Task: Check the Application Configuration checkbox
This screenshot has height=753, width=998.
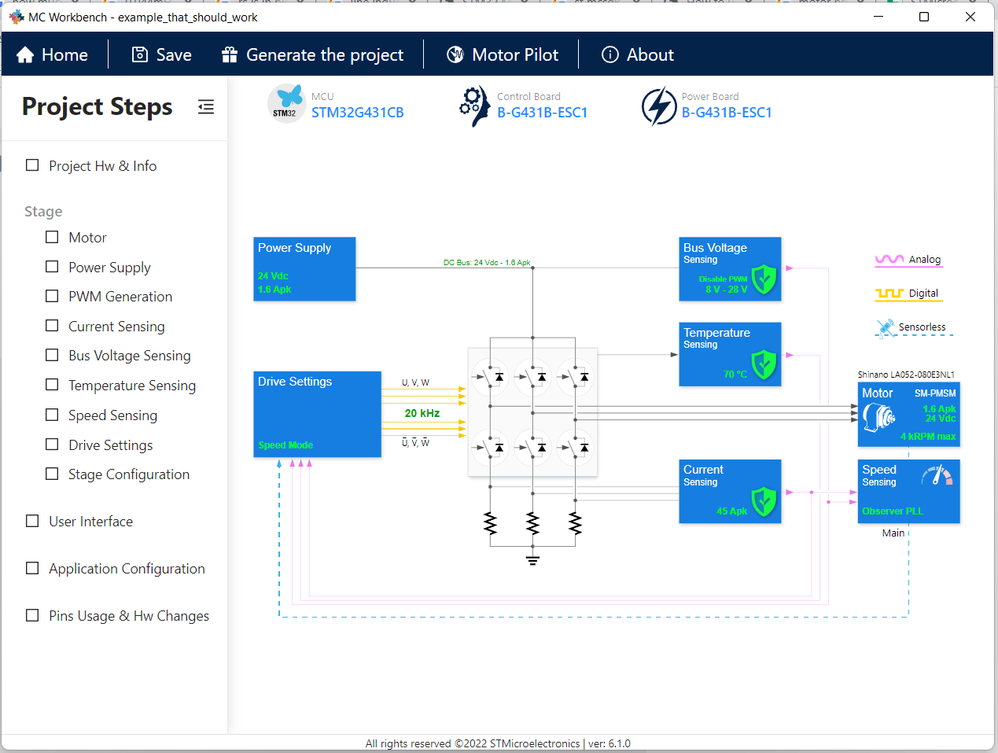Action: pos(32,568)
